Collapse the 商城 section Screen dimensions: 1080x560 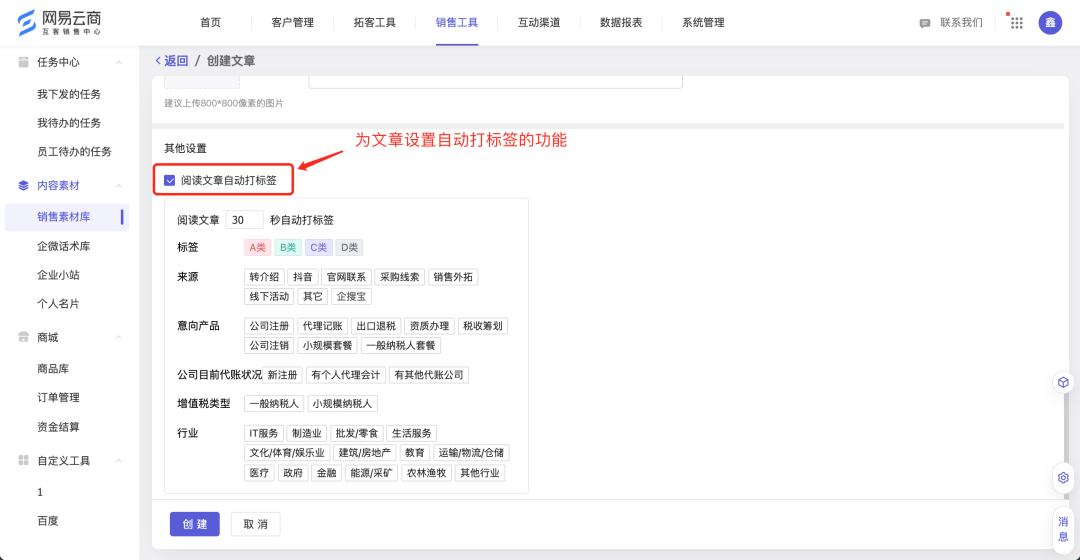118,337
